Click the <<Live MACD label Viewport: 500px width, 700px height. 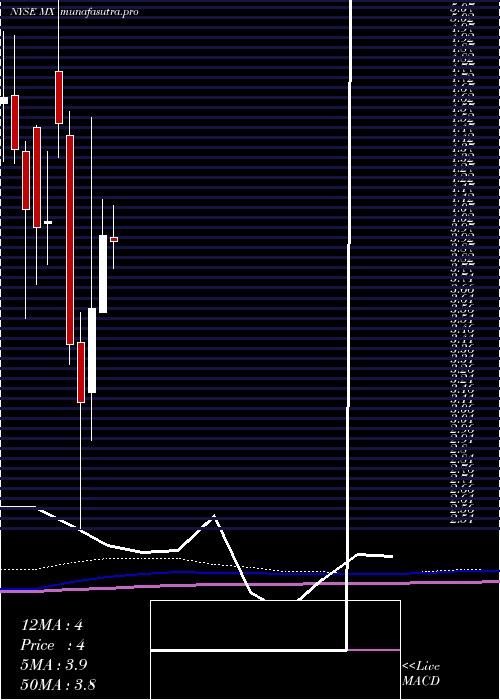pyautogui.click(x=421, y=674)
